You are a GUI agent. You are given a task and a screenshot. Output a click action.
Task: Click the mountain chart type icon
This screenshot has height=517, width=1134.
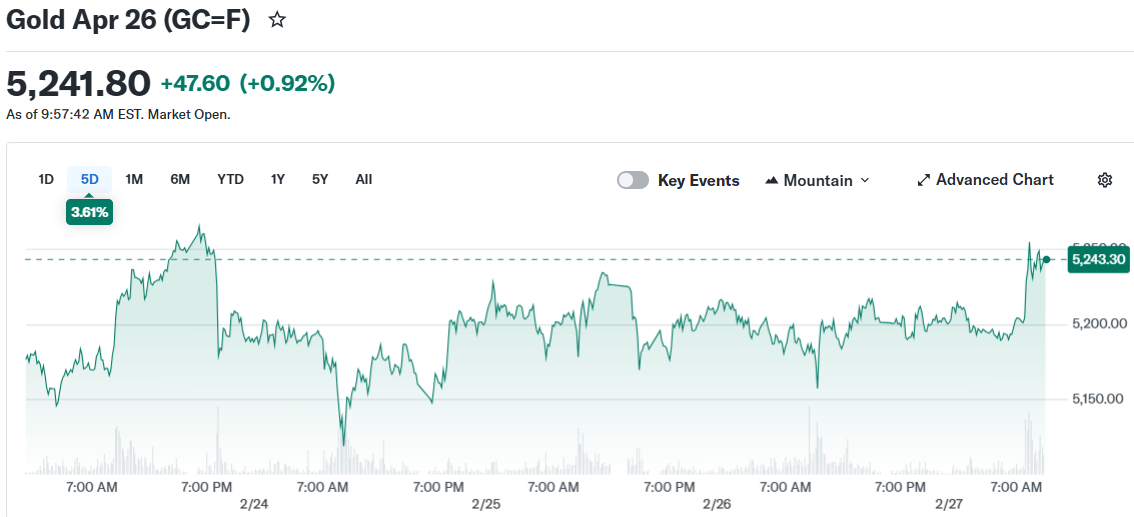771,181
